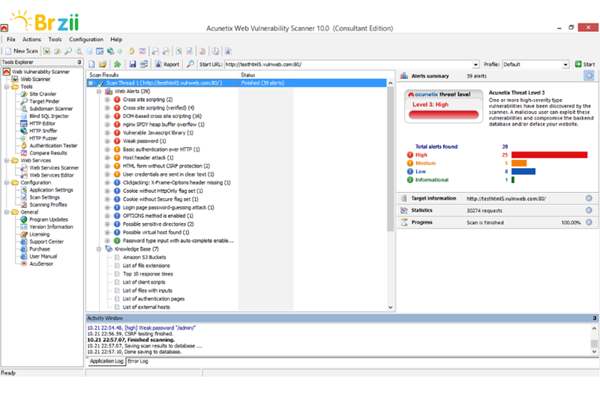Open the Configuration menu

pyautogui.click(x=86, y=39)
